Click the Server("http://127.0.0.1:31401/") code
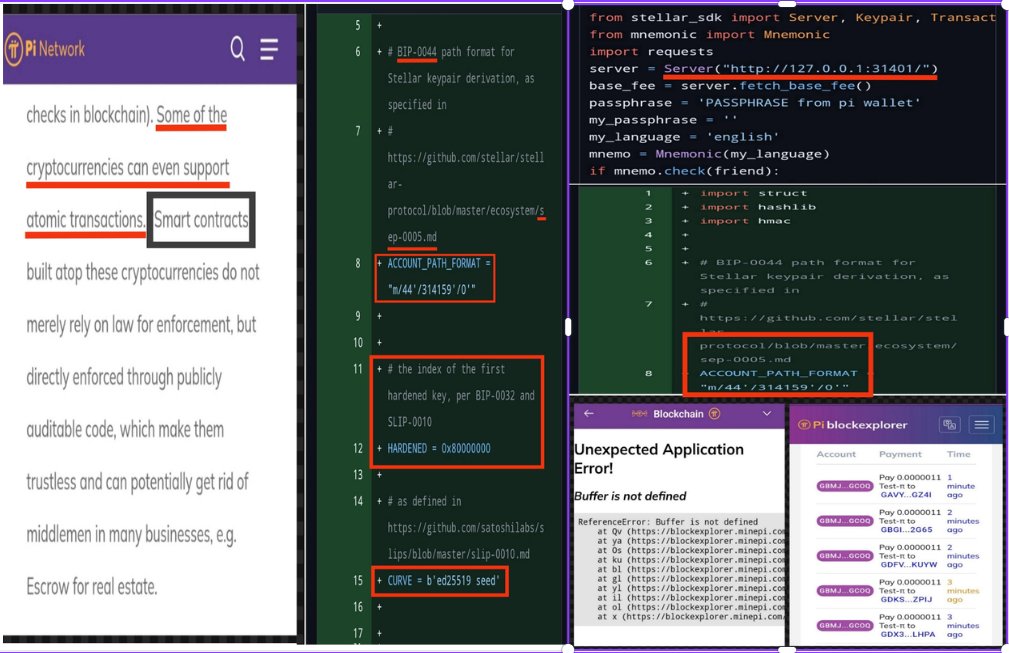The width and height of the screenshot is (1009, 653). click(x=801, y=68)
